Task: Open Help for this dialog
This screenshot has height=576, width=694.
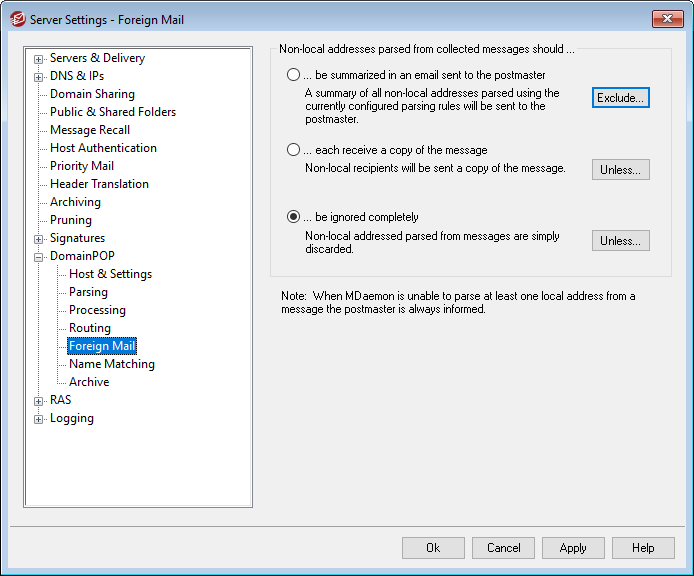Action: pyautogui.click(x=643, y=548)
